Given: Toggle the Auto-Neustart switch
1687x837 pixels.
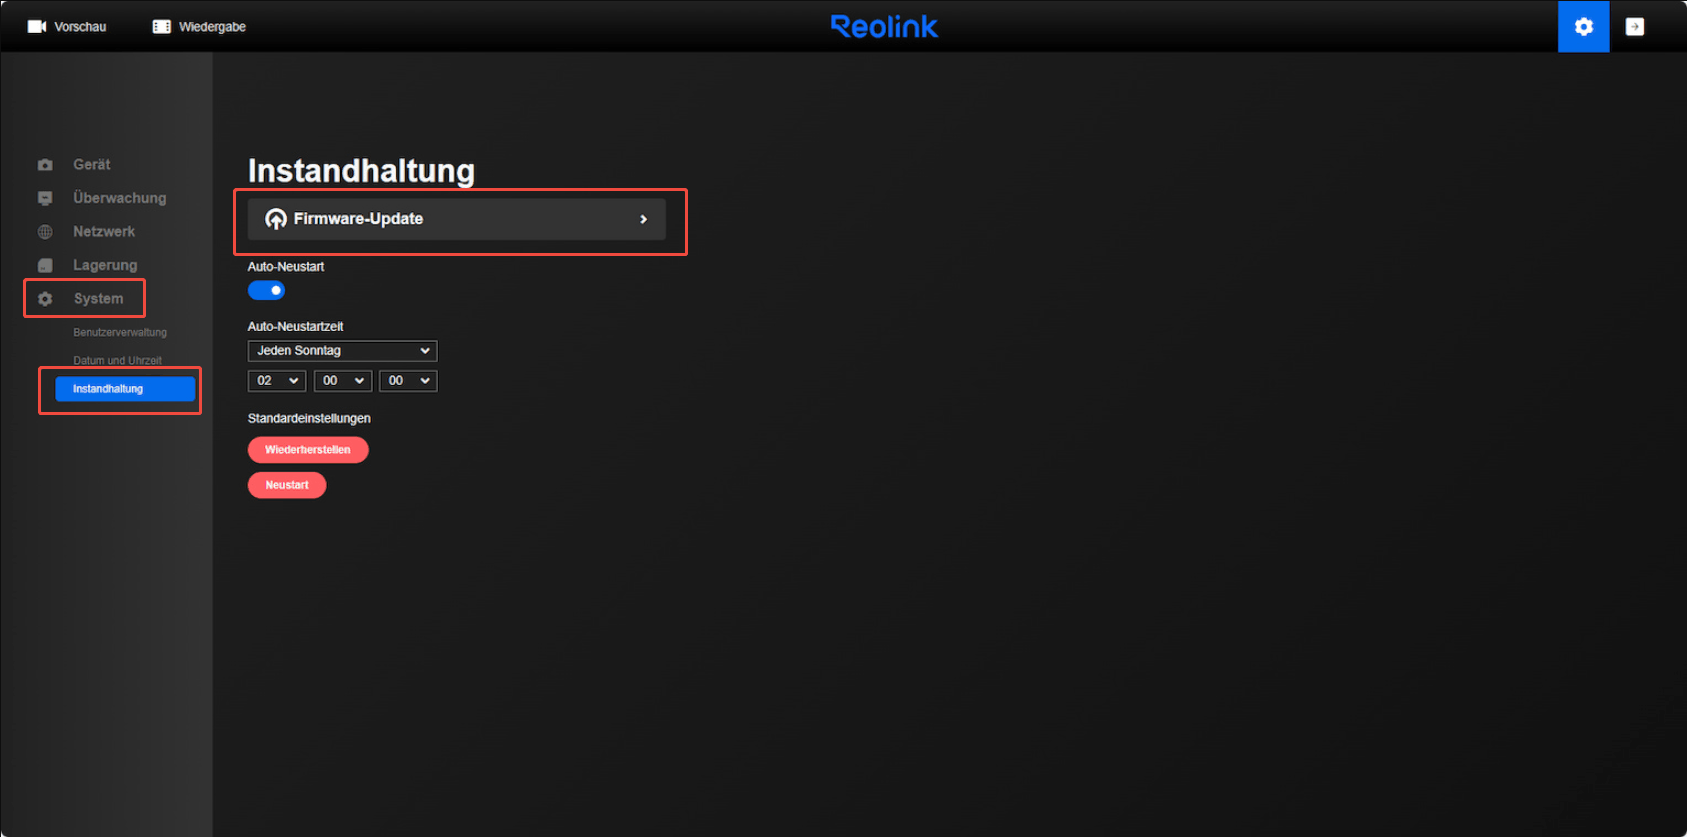Looking at the screenshot, I should pos(266,291).
